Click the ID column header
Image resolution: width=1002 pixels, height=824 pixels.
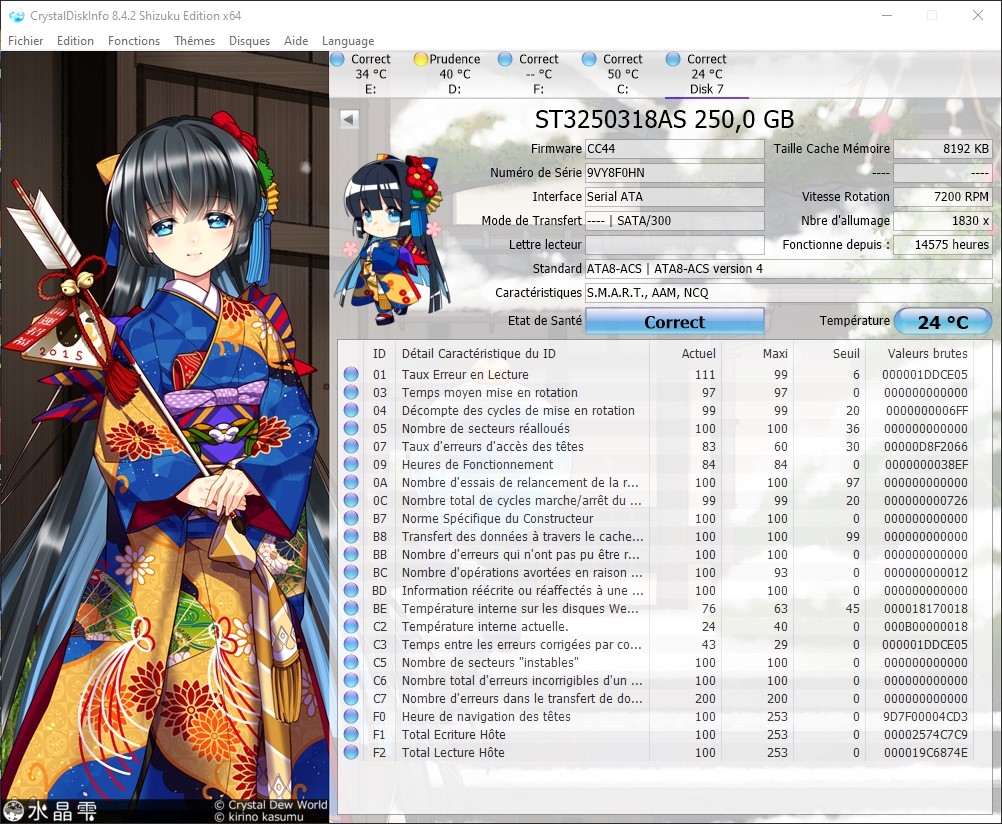pos(380,354)
